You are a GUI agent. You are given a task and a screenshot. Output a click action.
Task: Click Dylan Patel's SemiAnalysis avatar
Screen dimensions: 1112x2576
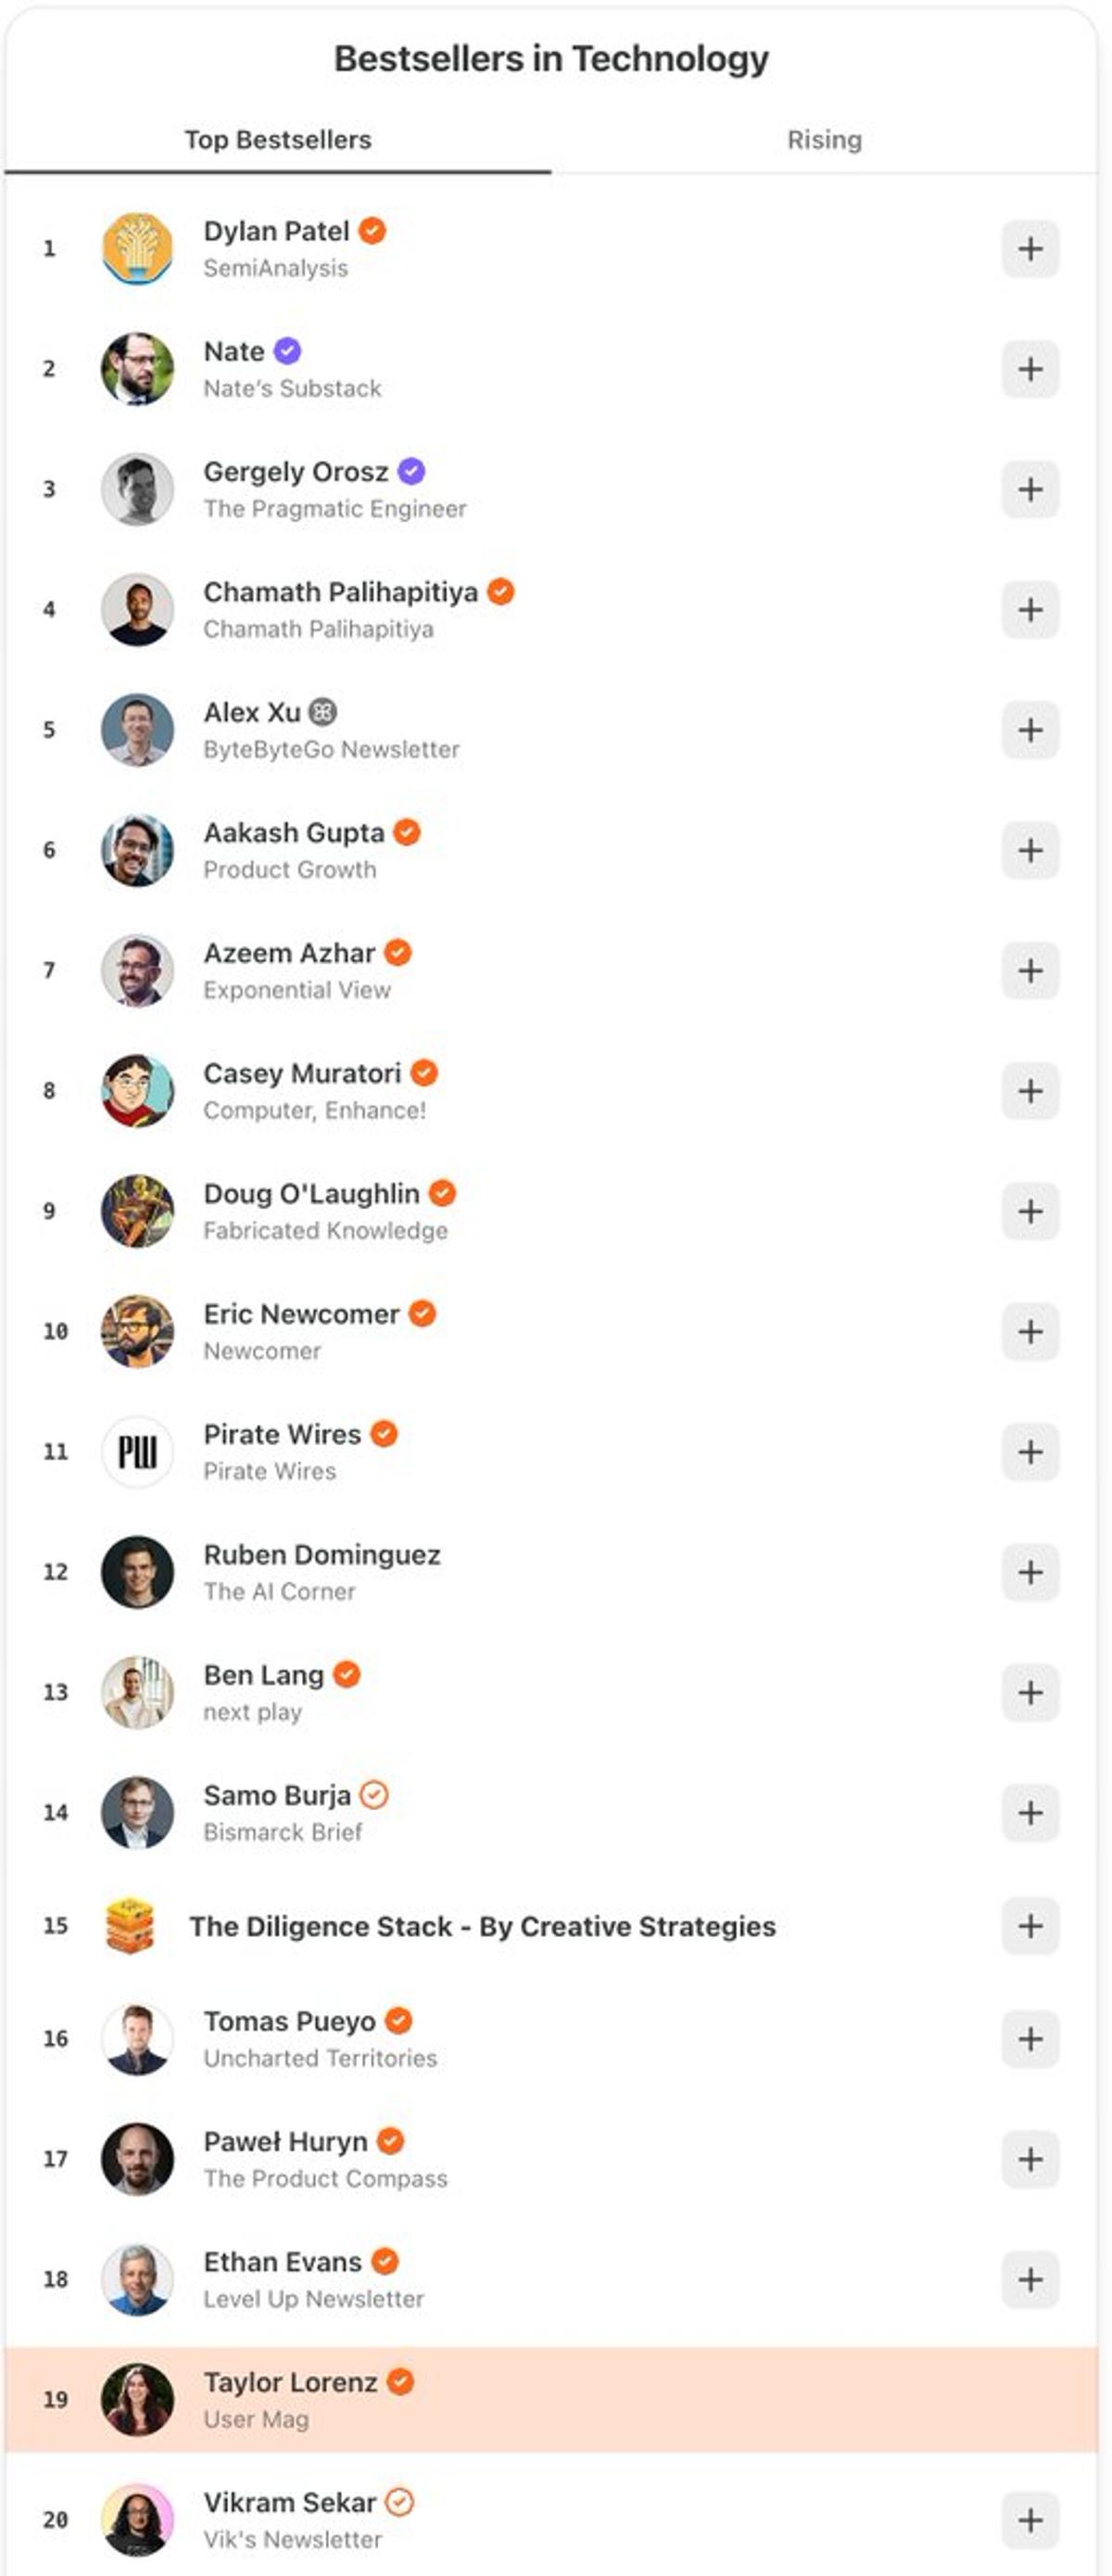pyautogui.click(x=138, y=248)
